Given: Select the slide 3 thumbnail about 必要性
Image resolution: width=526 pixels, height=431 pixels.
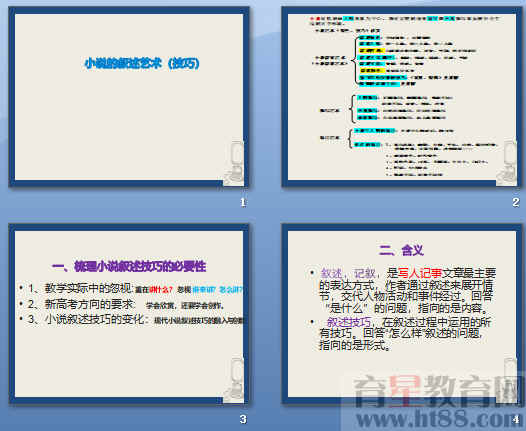Looking at the screenshot, I should coord(129,314).
